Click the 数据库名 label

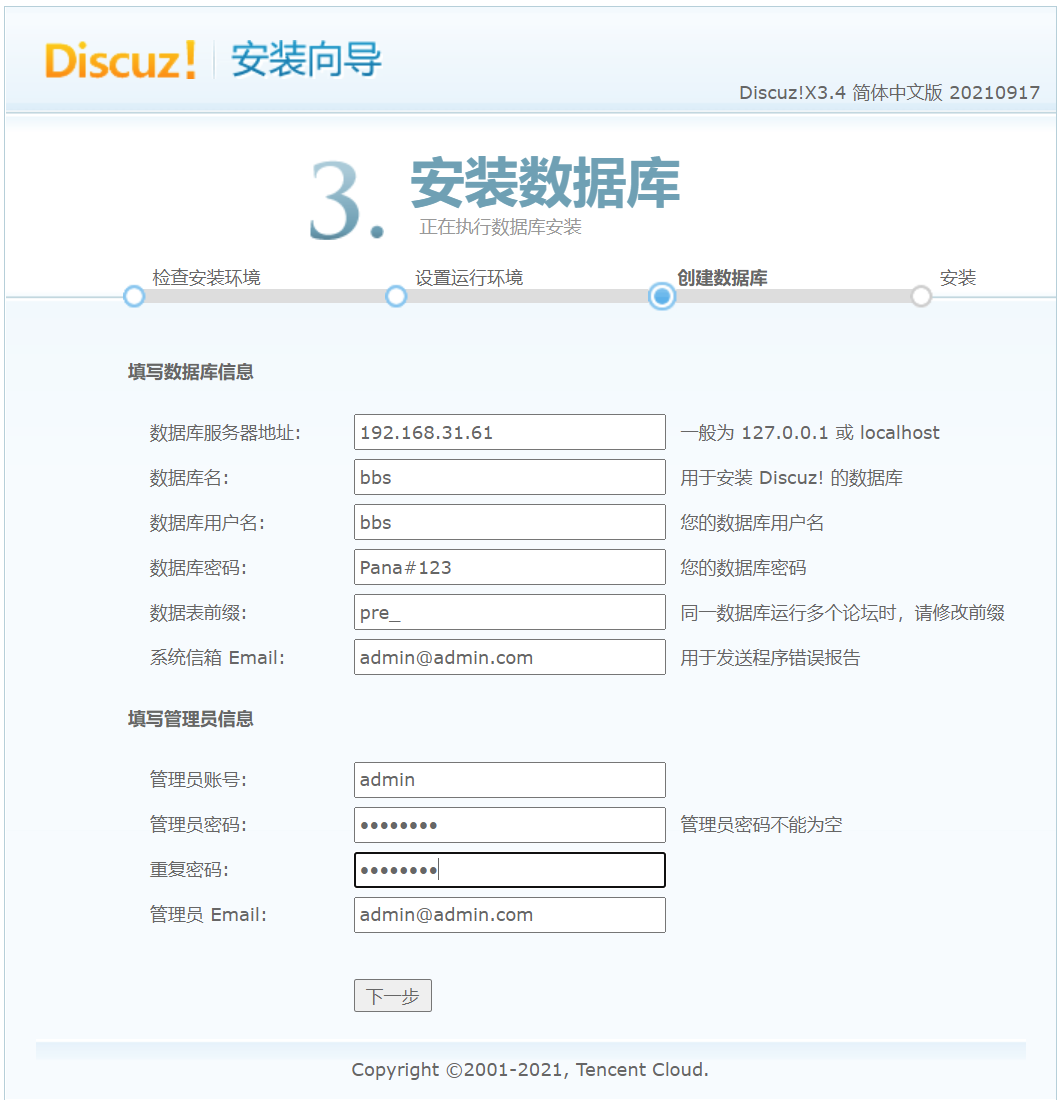point(189,478)
